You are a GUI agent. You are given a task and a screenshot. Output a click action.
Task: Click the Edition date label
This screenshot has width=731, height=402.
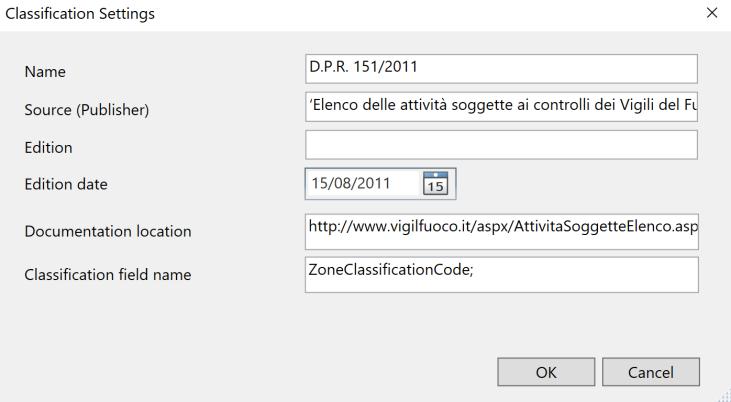tap(66, 184)
